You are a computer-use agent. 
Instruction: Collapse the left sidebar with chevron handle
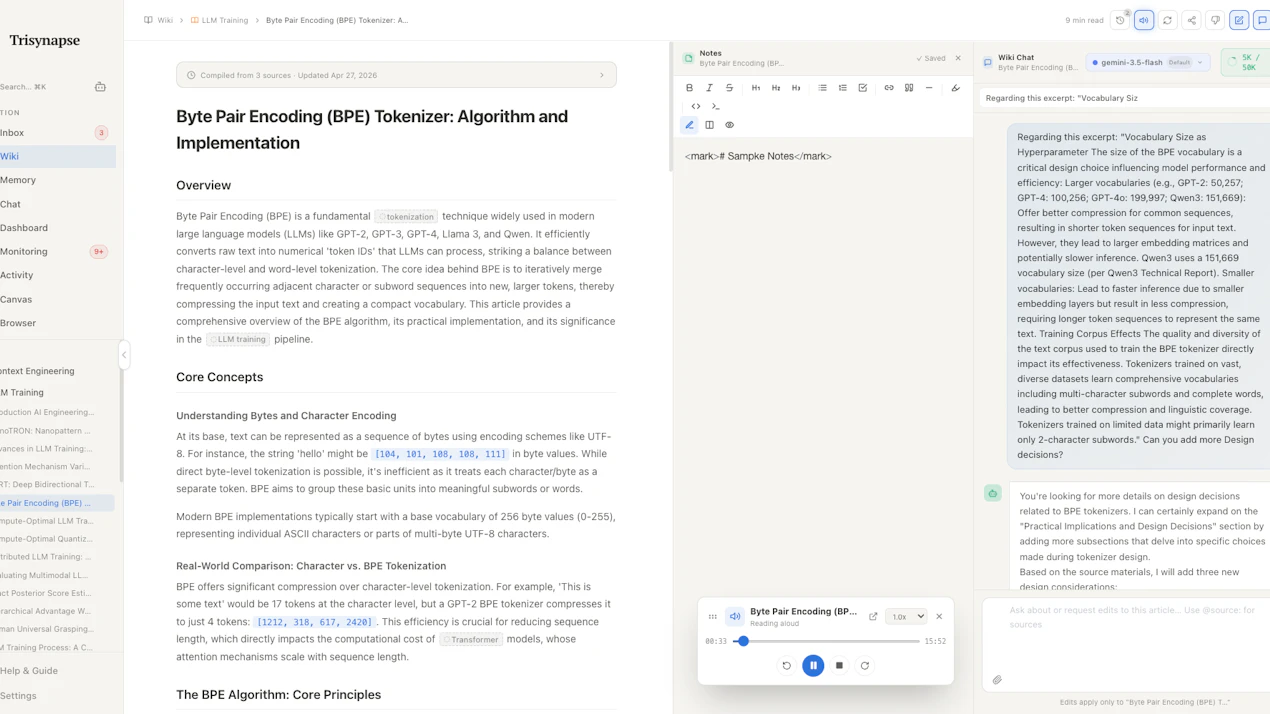click(x=124, y=355)
